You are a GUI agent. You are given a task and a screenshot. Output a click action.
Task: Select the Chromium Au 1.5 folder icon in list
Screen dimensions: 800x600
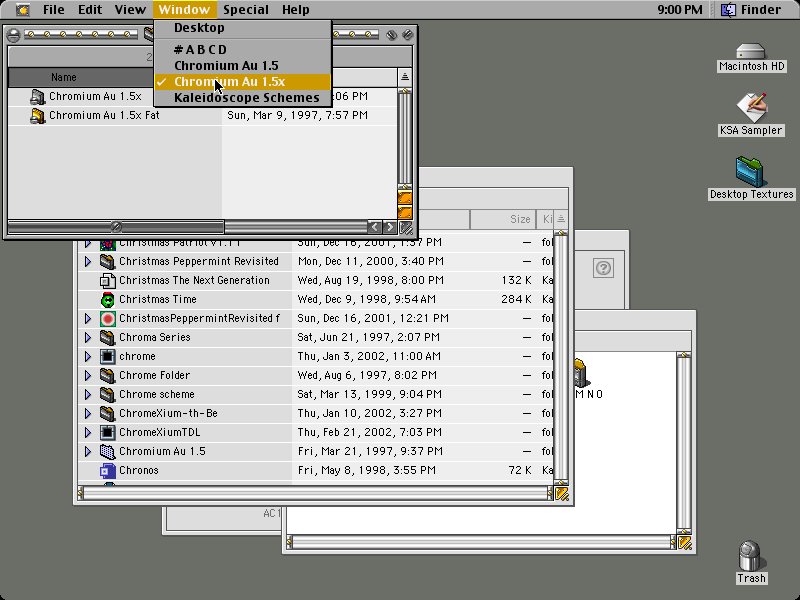point(107,452)
